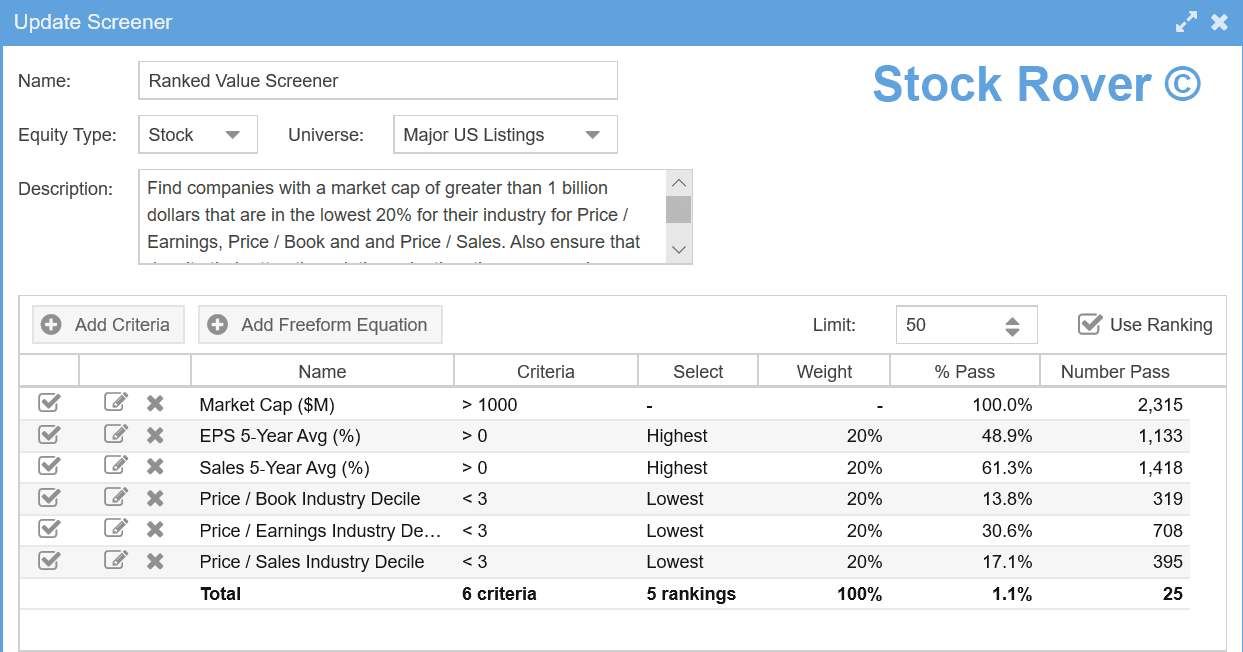This screenshot has width=1243, height=652.
Task: Edit the Market Cap criterion
Action: [116, 404]
